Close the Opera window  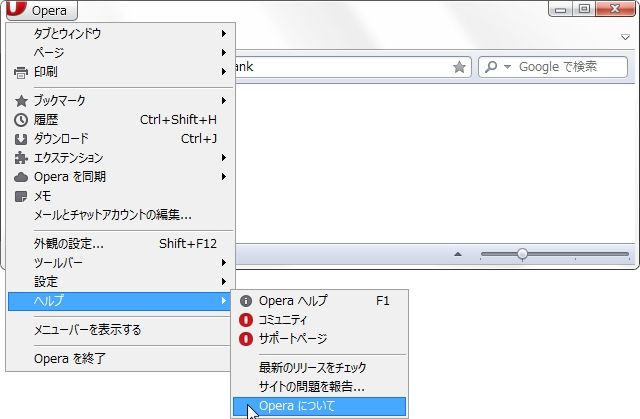pyautogui.click(x=615, y=9)
